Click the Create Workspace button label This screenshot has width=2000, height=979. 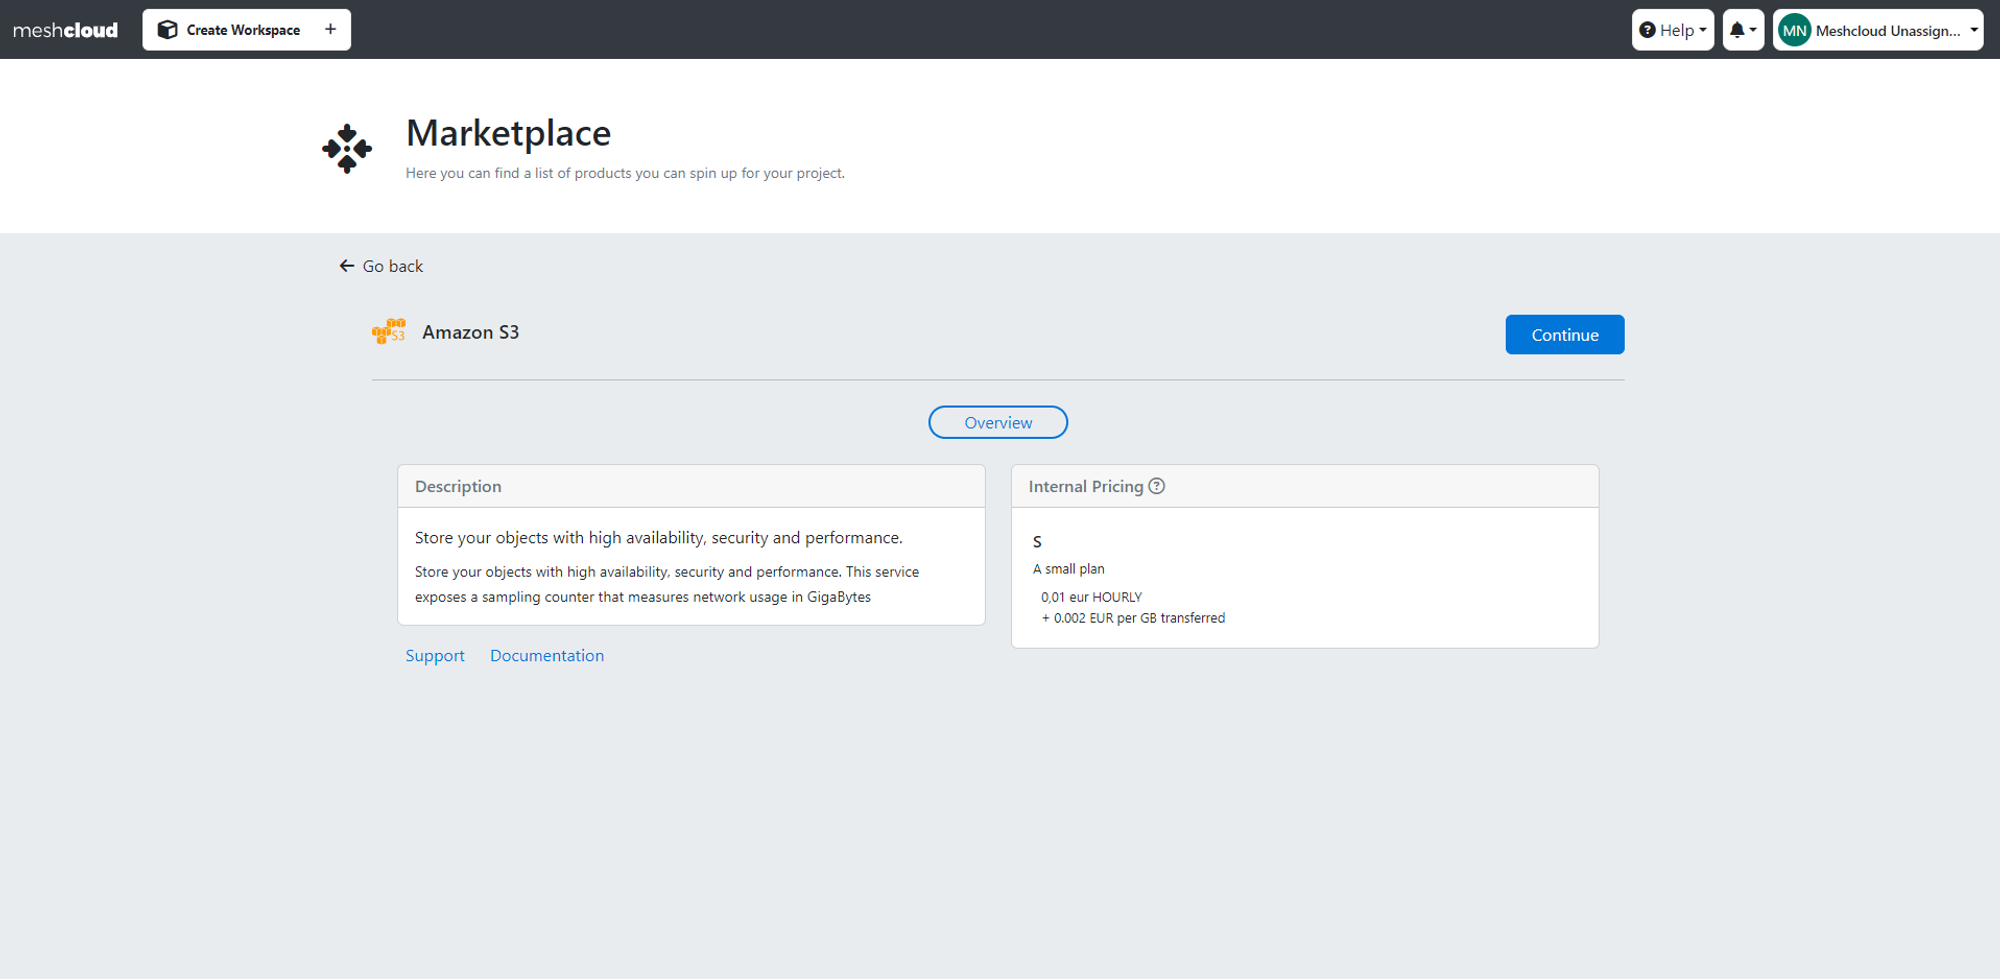[x=243, y=30]
